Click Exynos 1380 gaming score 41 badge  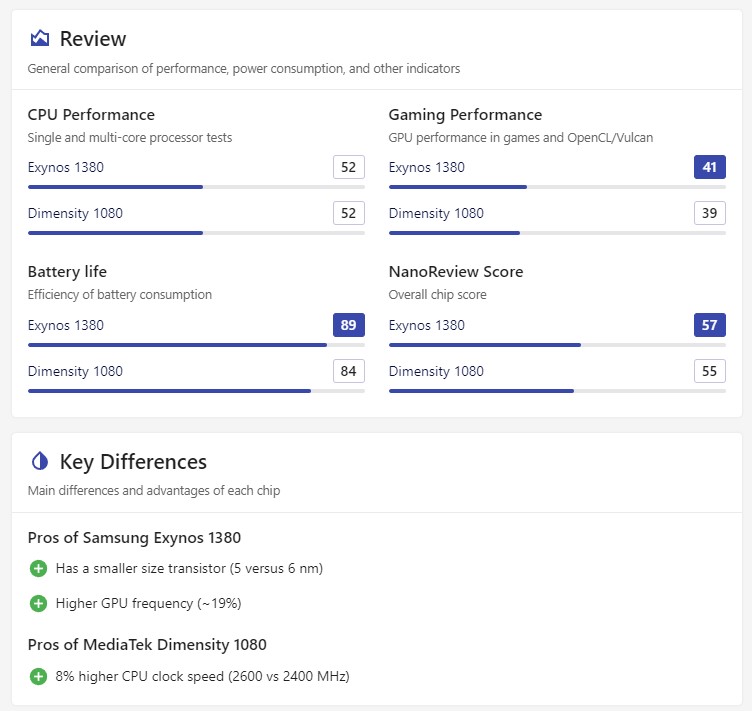click(710, 167)
